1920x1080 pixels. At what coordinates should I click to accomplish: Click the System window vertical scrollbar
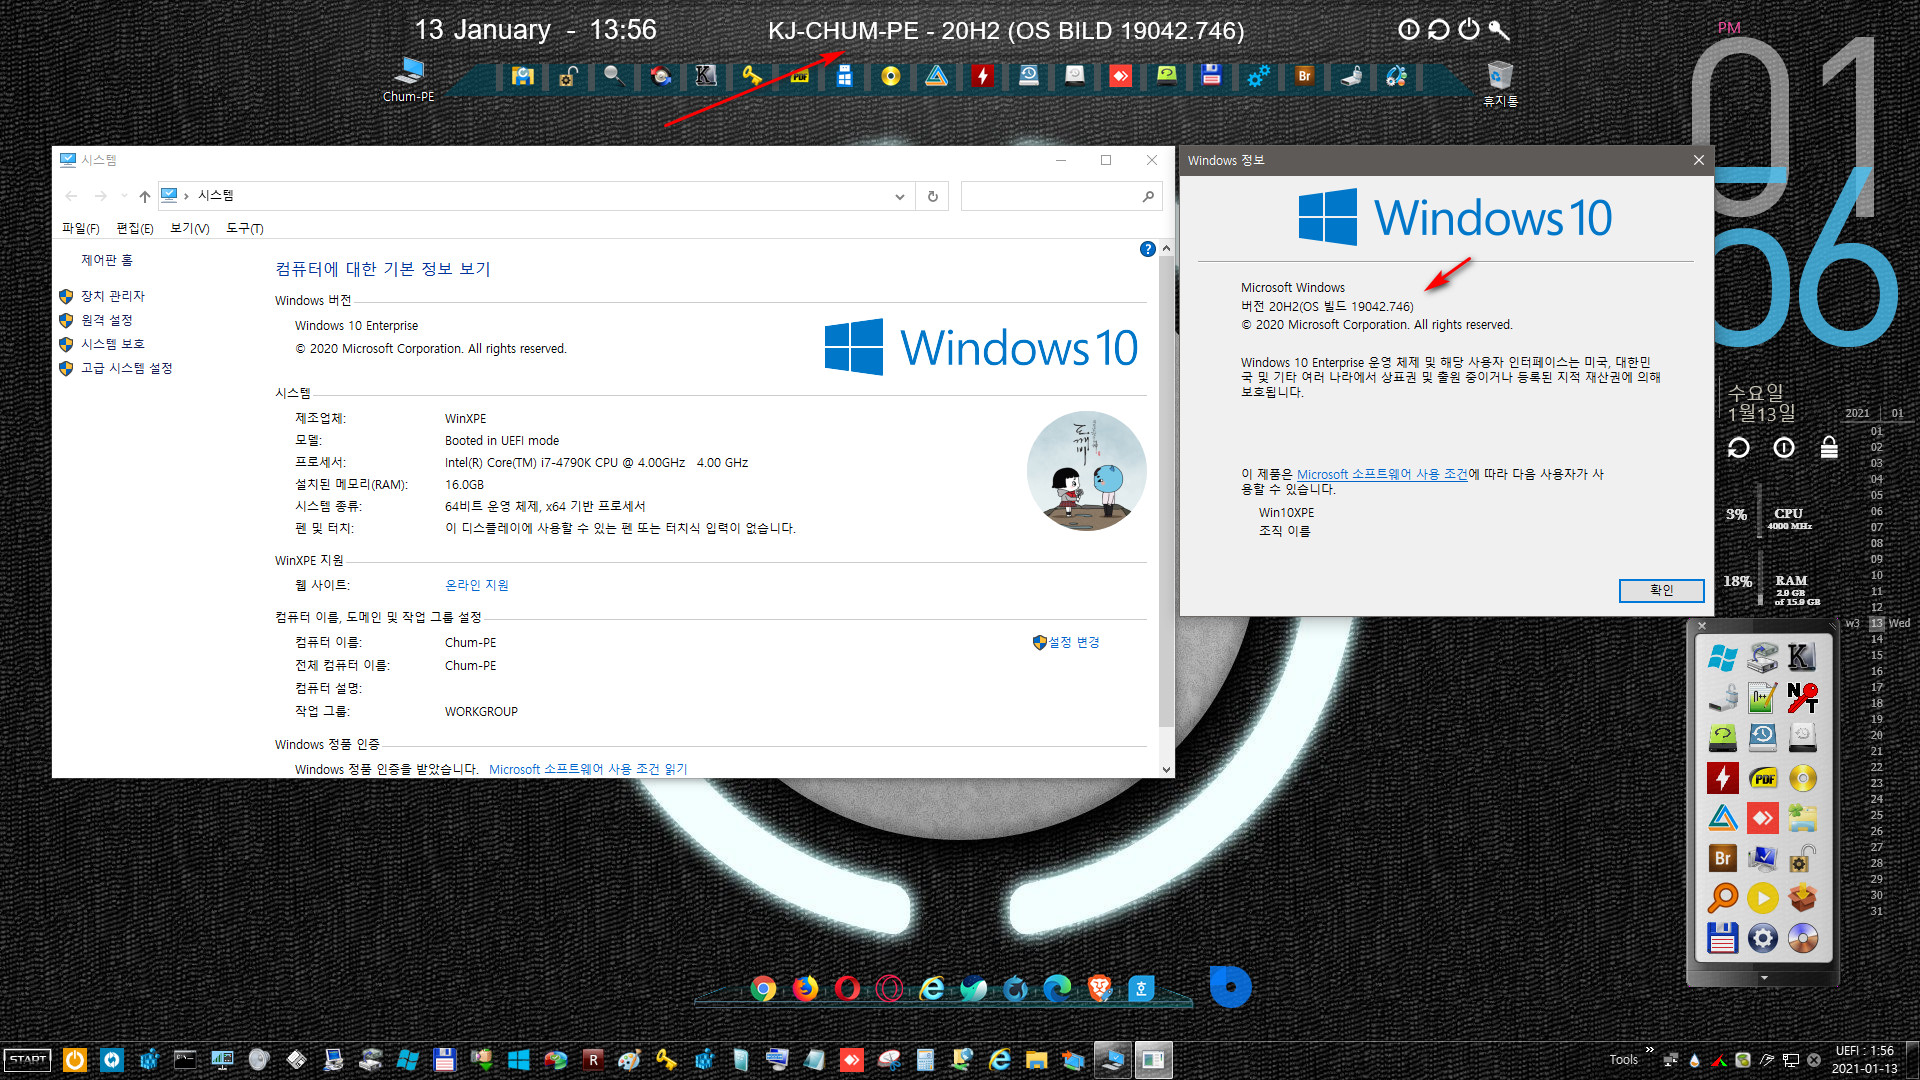coord(1166,490)
